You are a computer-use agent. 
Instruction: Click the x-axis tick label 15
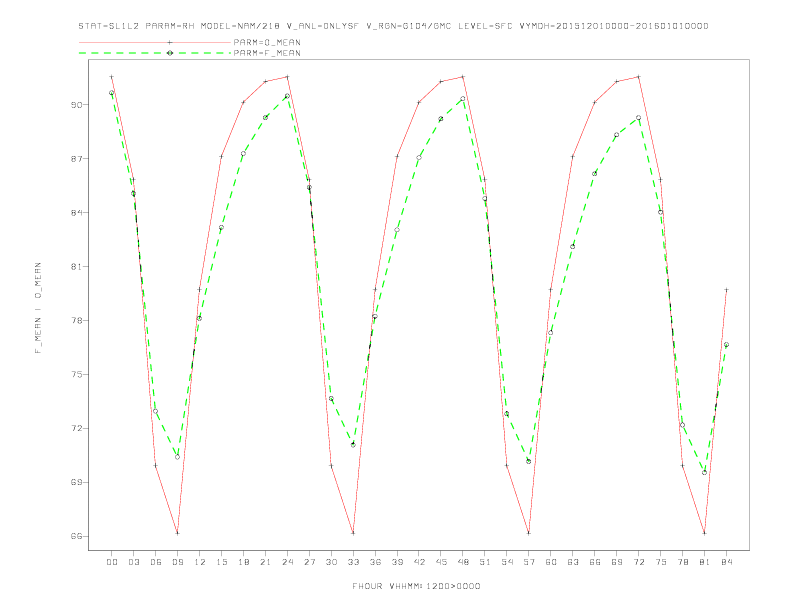tap(221, 562)
